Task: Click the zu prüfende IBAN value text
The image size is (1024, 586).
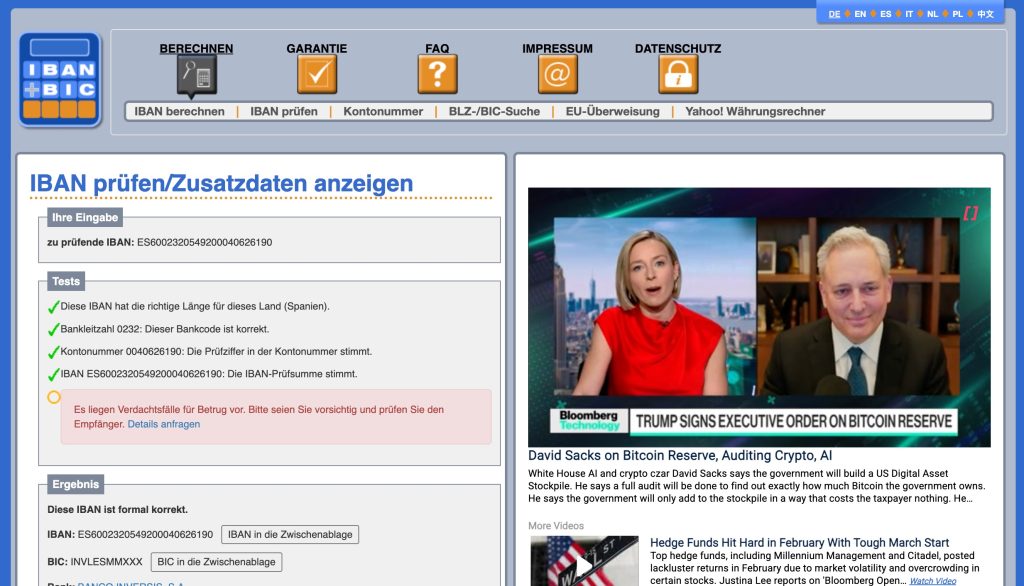Action: (x=204, y=242)
